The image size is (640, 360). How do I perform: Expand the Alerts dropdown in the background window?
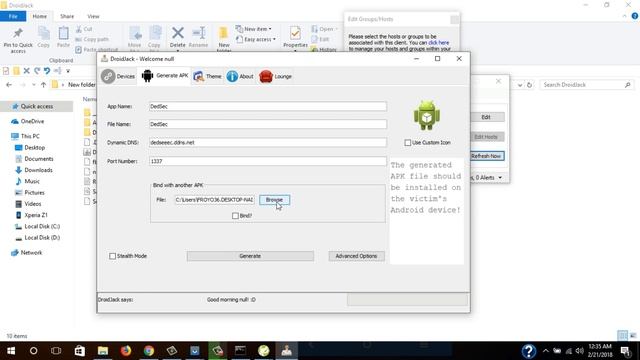click(x=500, y=178)
